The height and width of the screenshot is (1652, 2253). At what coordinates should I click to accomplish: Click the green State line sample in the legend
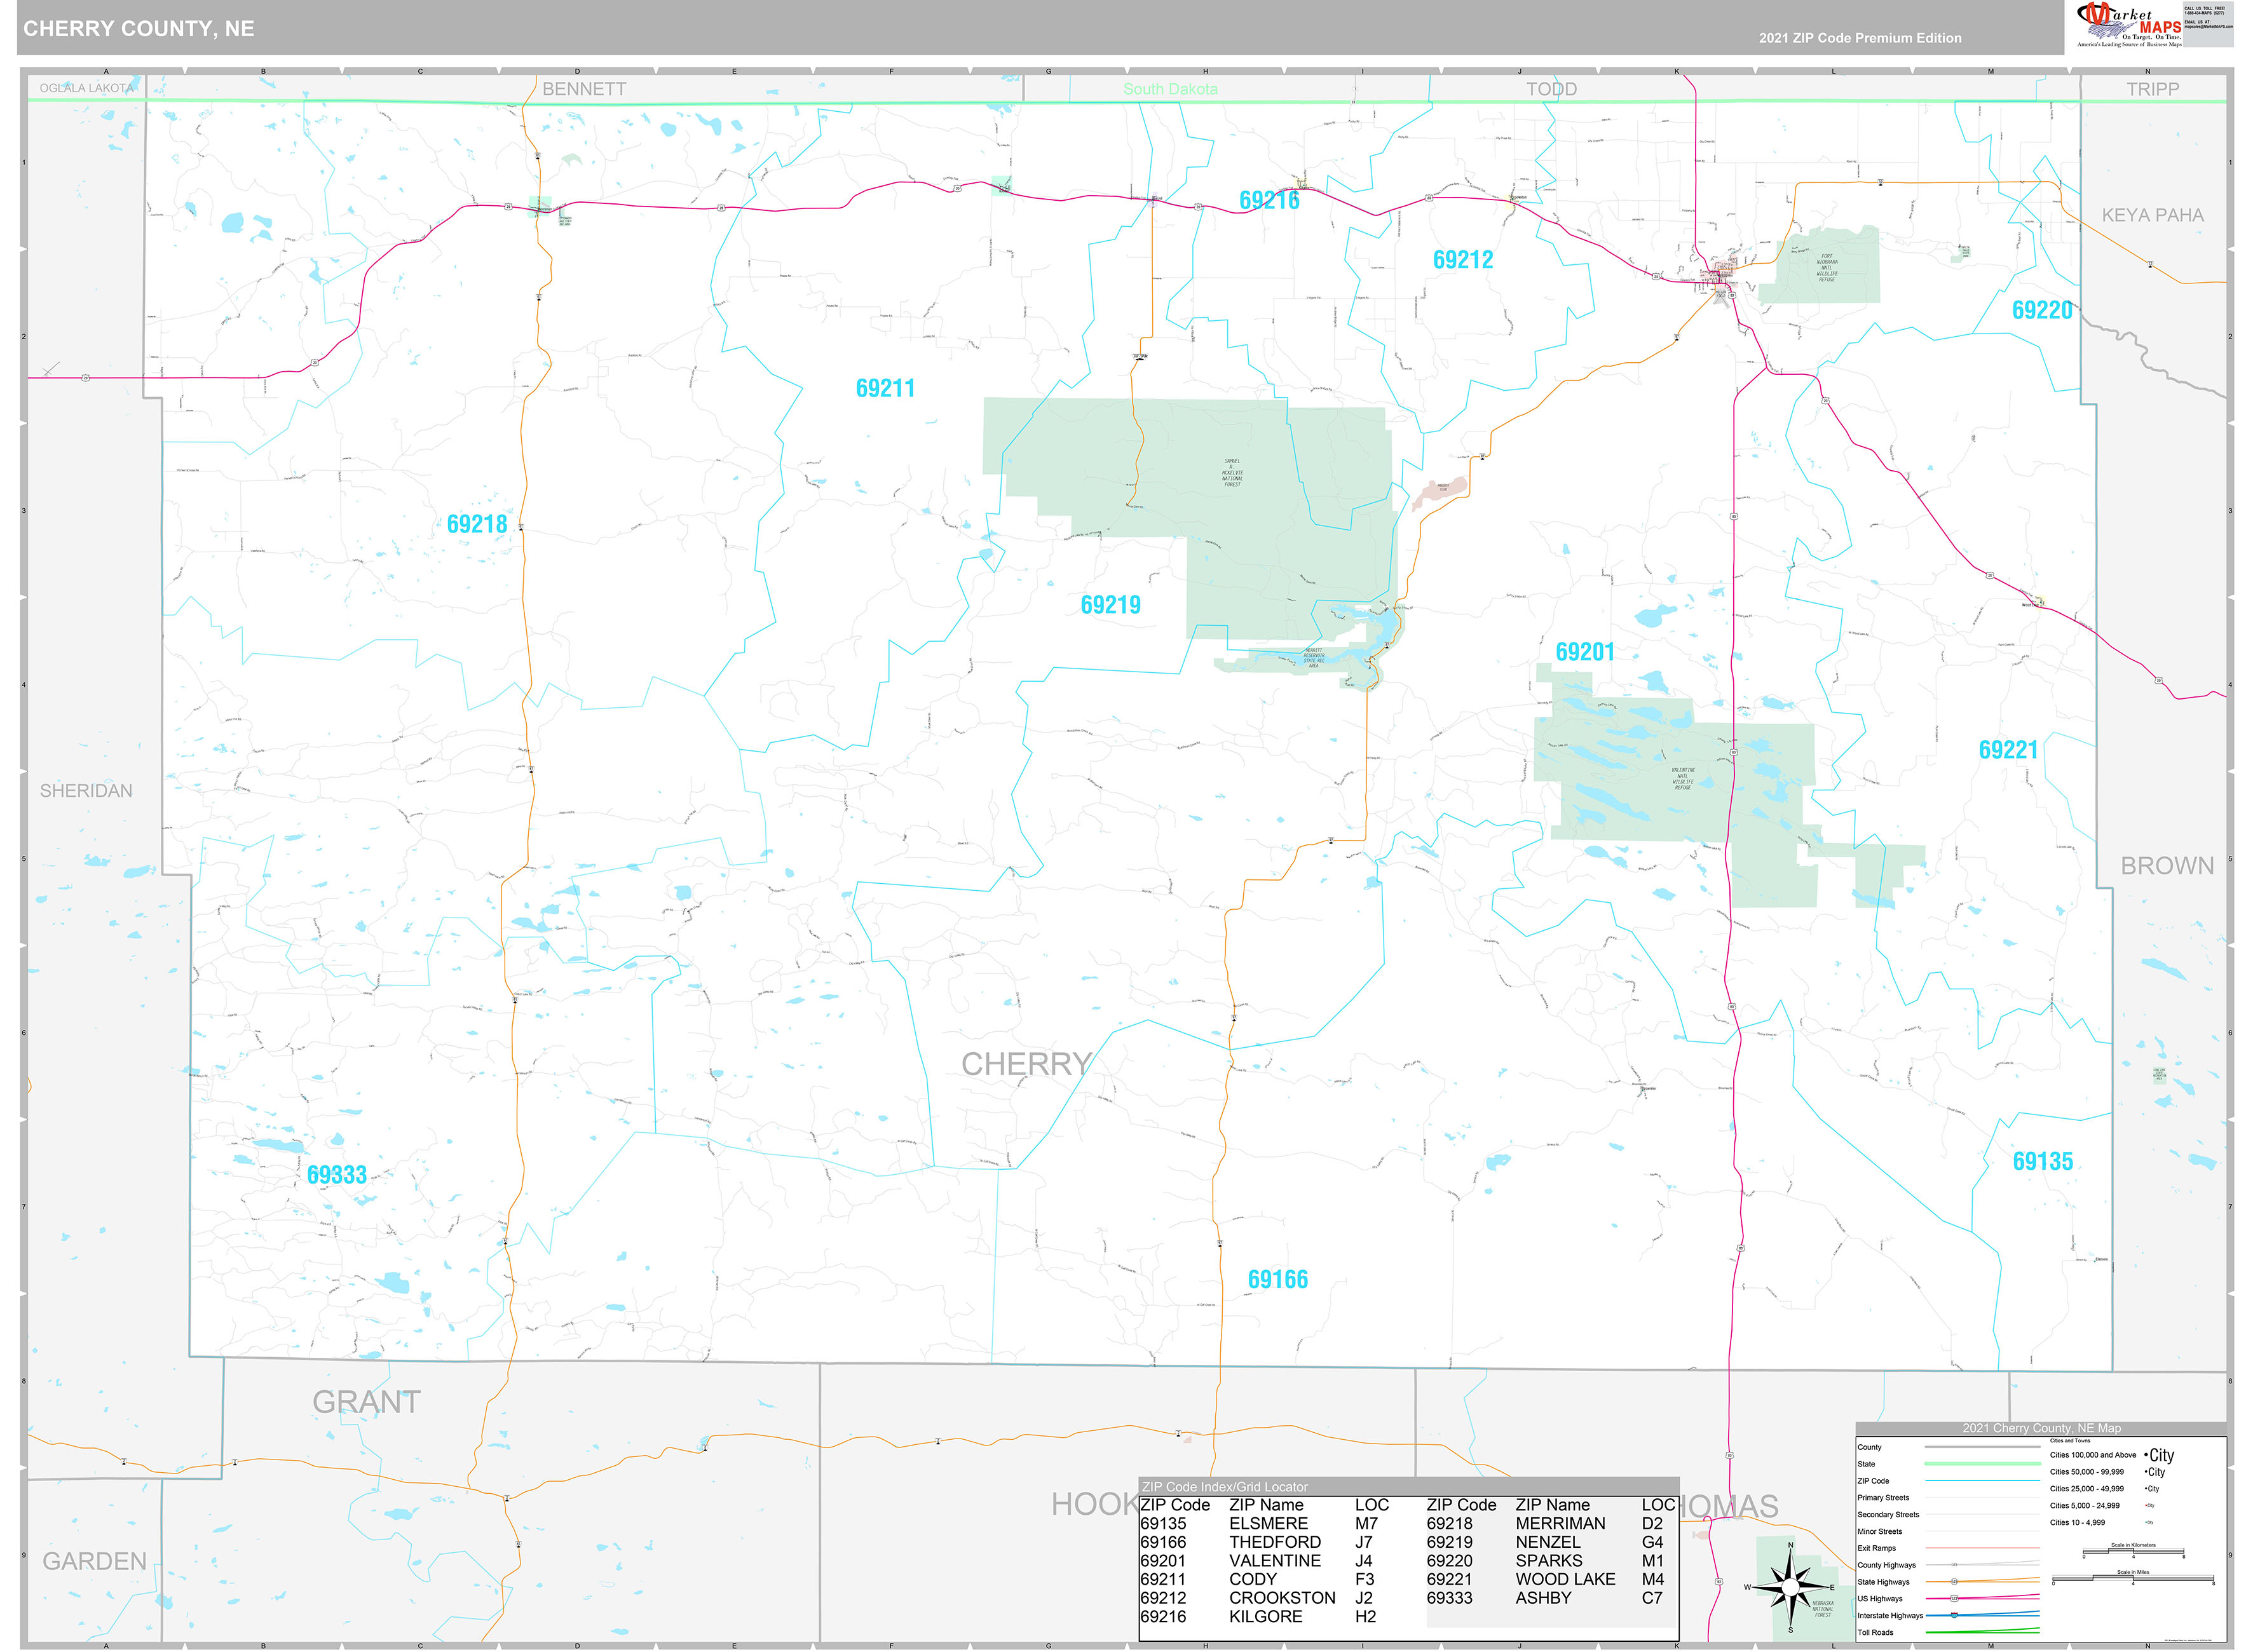pos(1983,1464)
